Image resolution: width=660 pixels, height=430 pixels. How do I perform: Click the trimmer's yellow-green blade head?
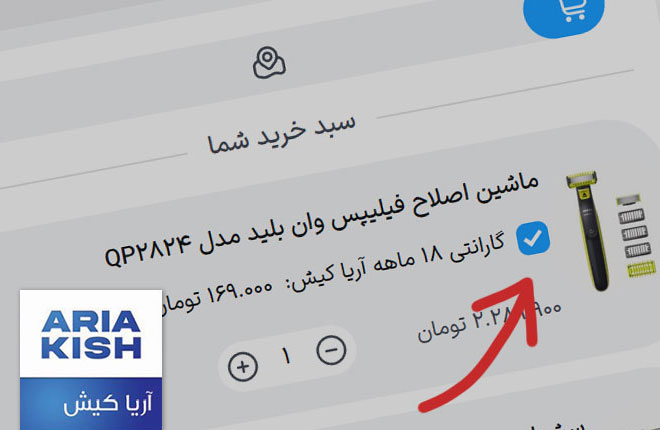[582, 179]
